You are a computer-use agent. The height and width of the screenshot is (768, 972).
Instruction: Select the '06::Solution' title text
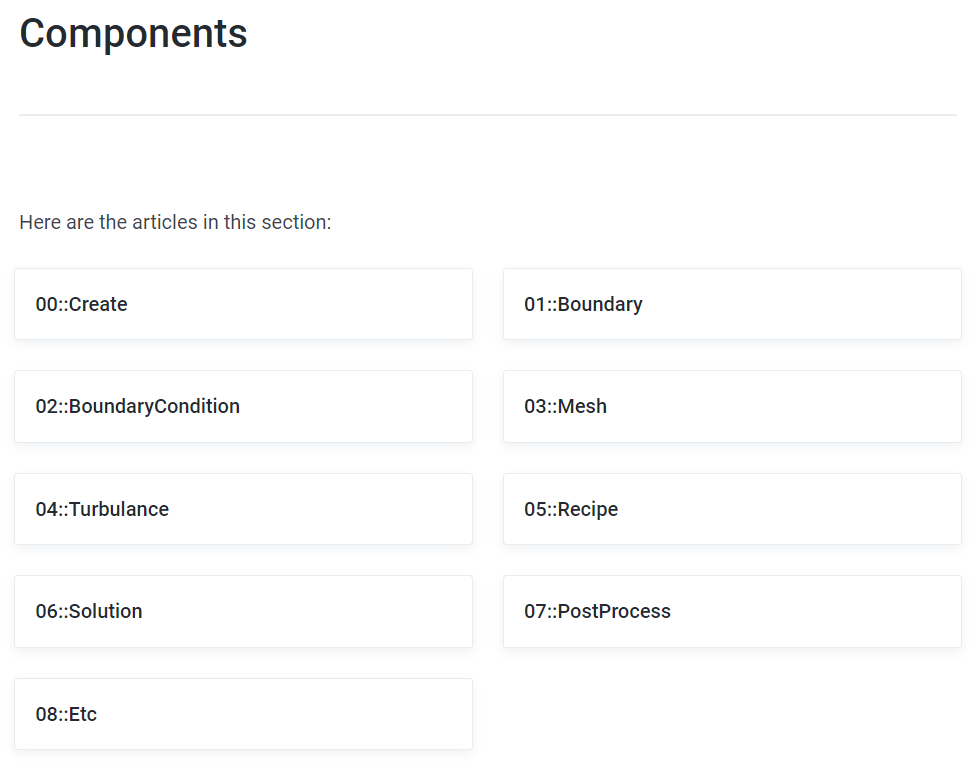[89, 611]
